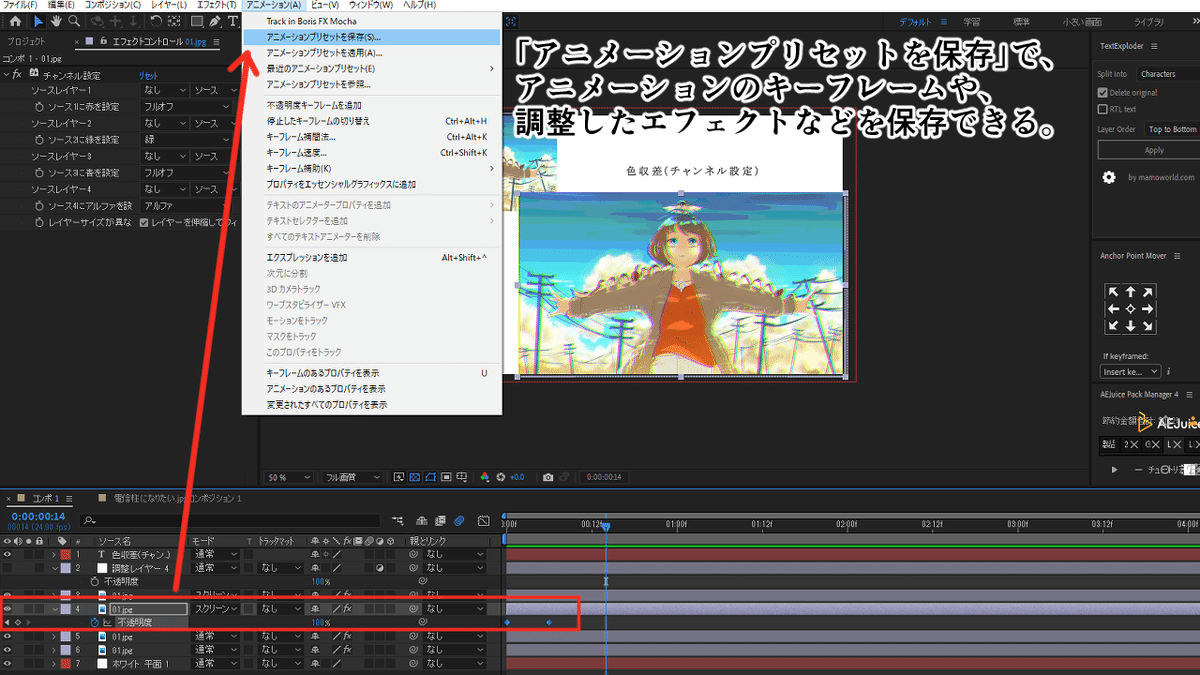Expand layer 5 properties in the timeline
1200x675 pixels.
(x=54, y=636)
